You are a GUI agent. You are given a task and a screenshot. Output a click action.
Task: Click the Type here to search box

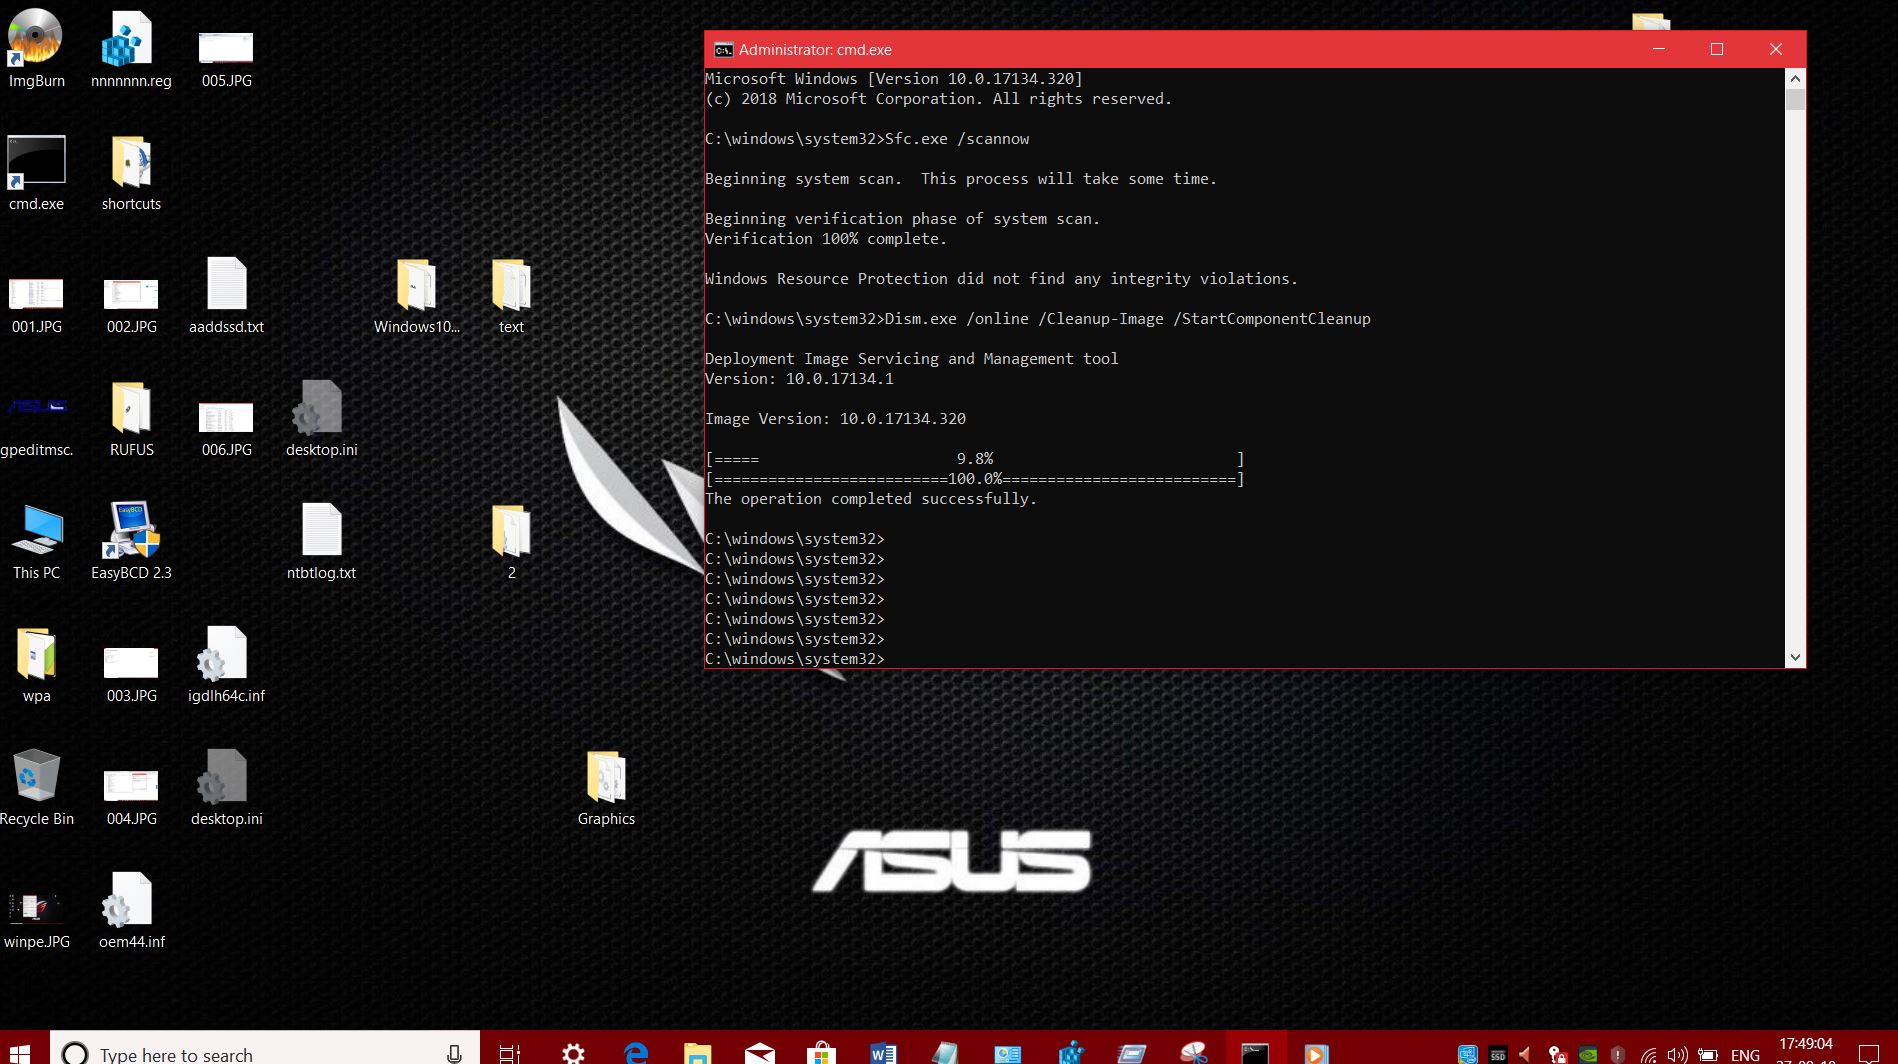tap(265, 1052)
